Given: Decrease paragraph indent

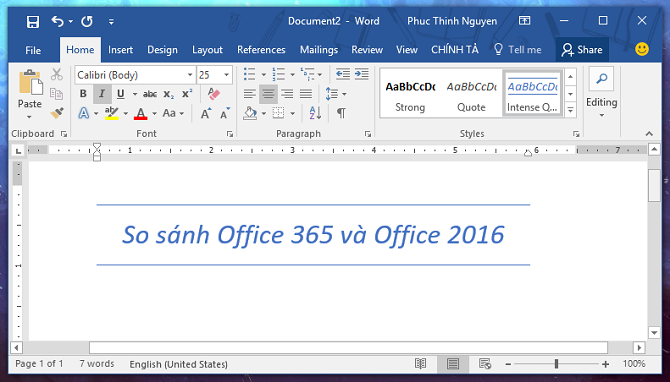Looking at the screenshot, I should pos(343,74).
